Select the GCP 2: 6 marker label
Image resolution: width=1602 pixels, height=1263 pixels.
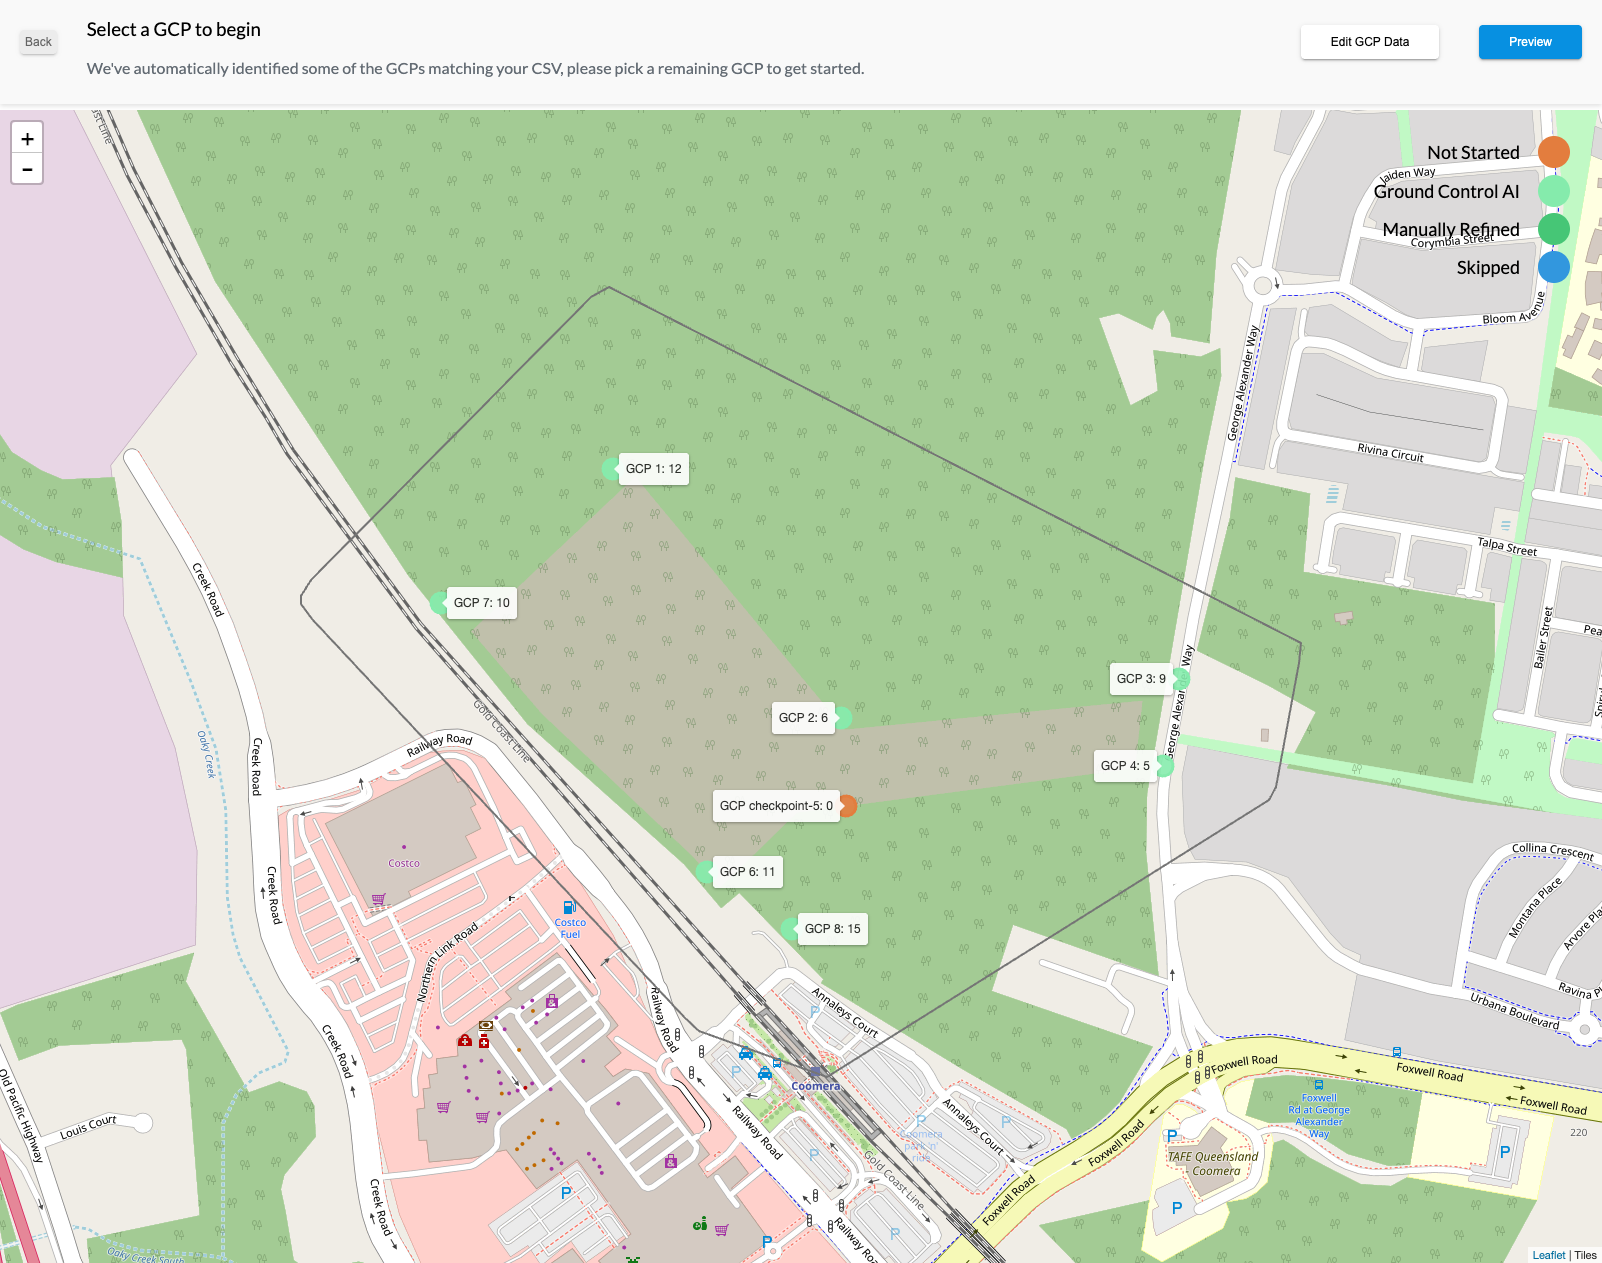pos(802,718)
